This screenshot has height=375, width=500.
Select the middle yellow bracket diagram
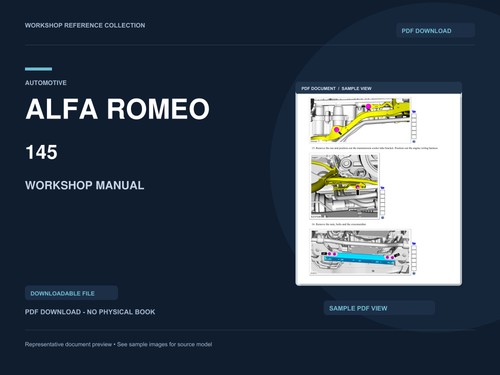(x=344, y=186)
